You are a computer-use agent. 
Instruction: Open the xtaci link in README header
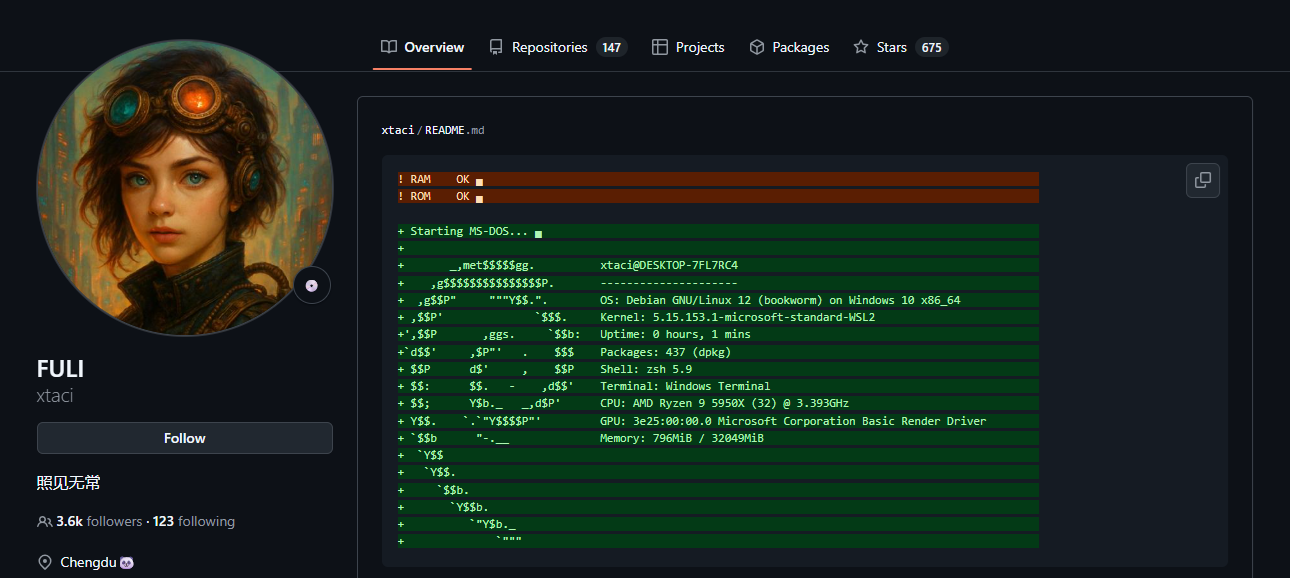pos(397,130)
